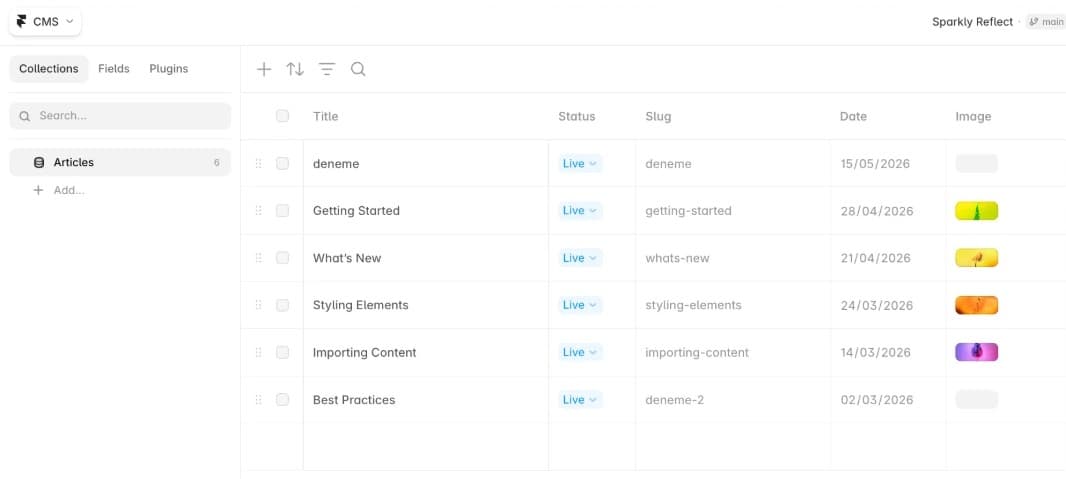Screen dimensions: 1066x479
Task: Check the Getting Started row checkbox
Action: [282, 211]
